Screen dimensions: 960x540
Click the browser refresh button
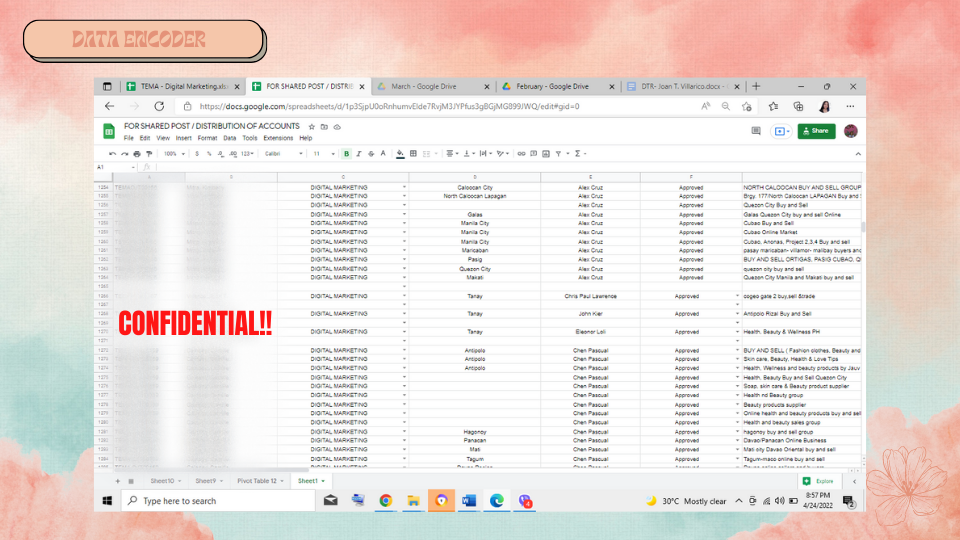click(x=159, y=106)
